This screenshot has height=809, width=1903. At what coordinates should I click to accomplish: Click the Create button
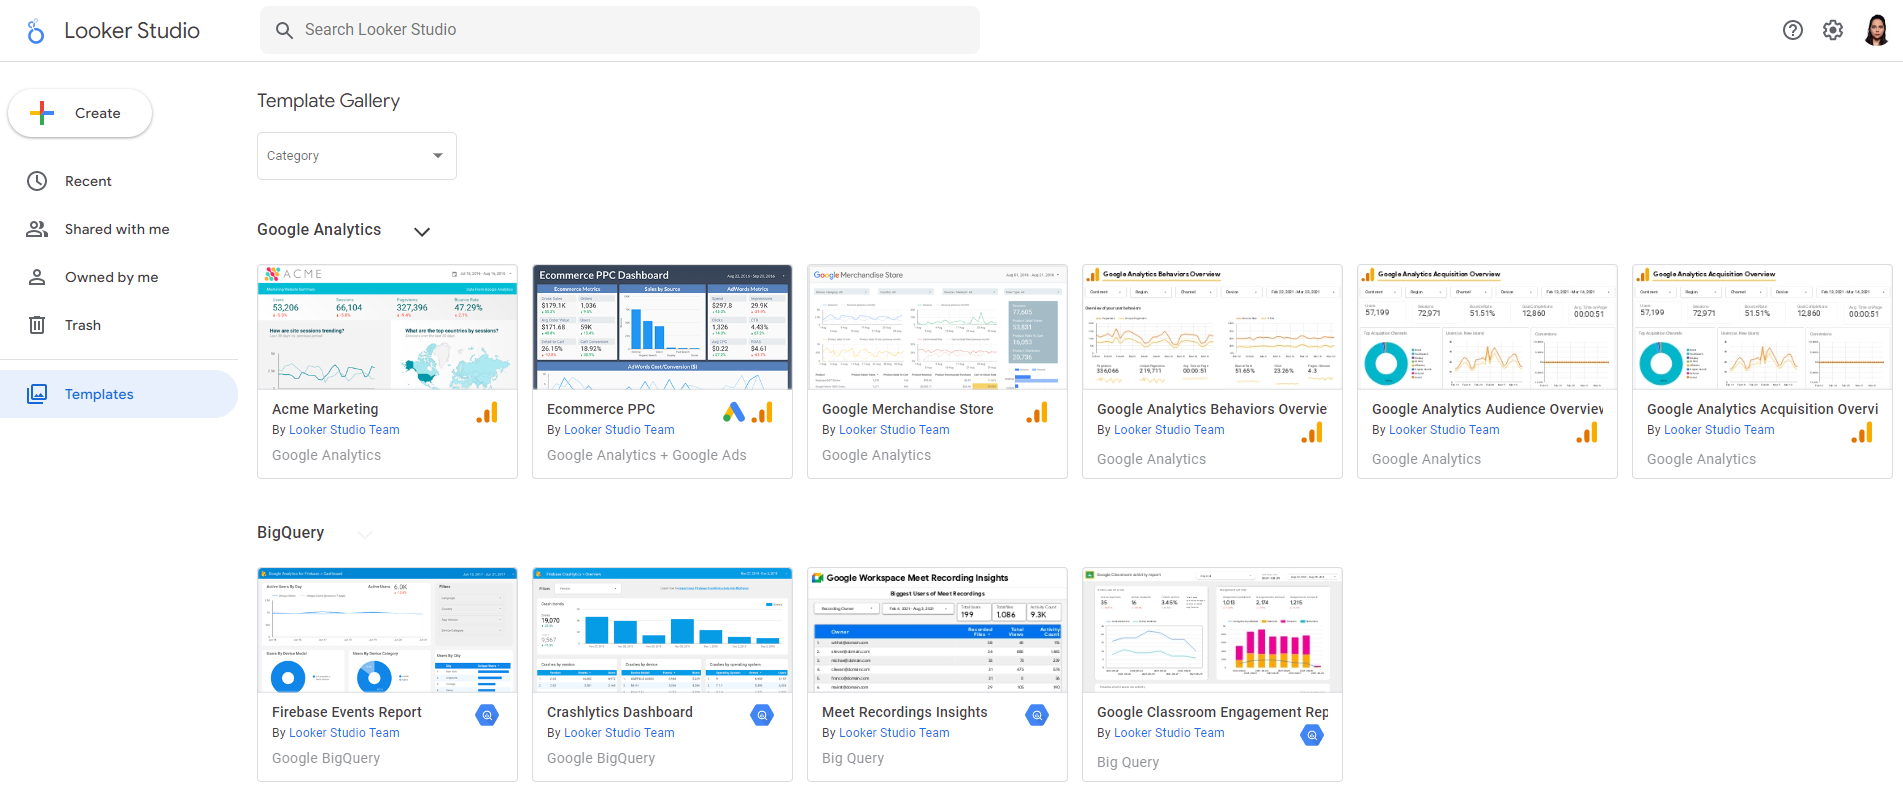point(80,113)
